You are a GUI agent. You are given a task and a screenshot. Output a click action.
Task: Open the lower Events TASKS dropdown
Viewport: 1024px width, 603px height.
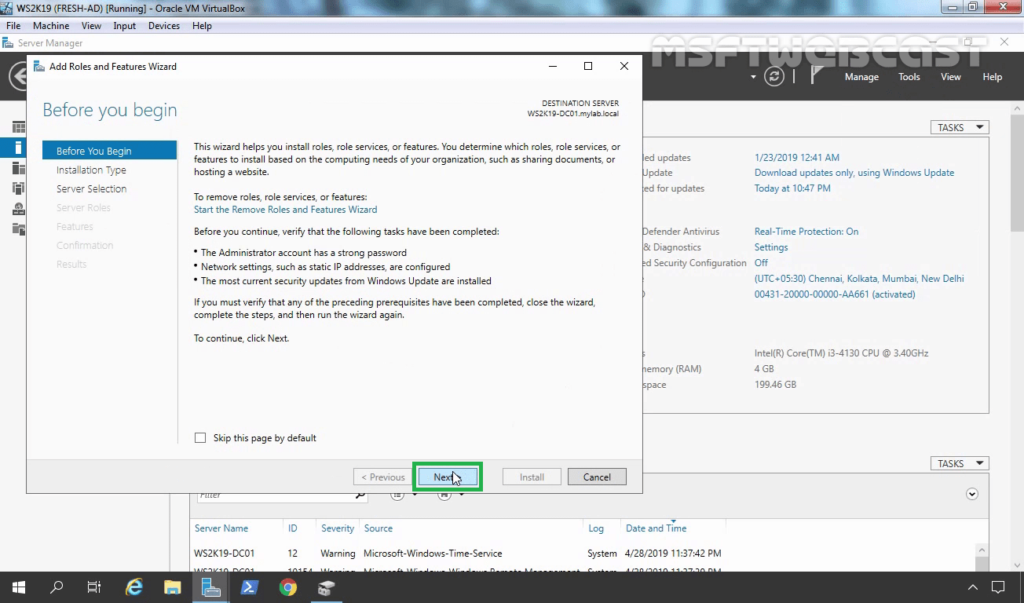[959, 463]
